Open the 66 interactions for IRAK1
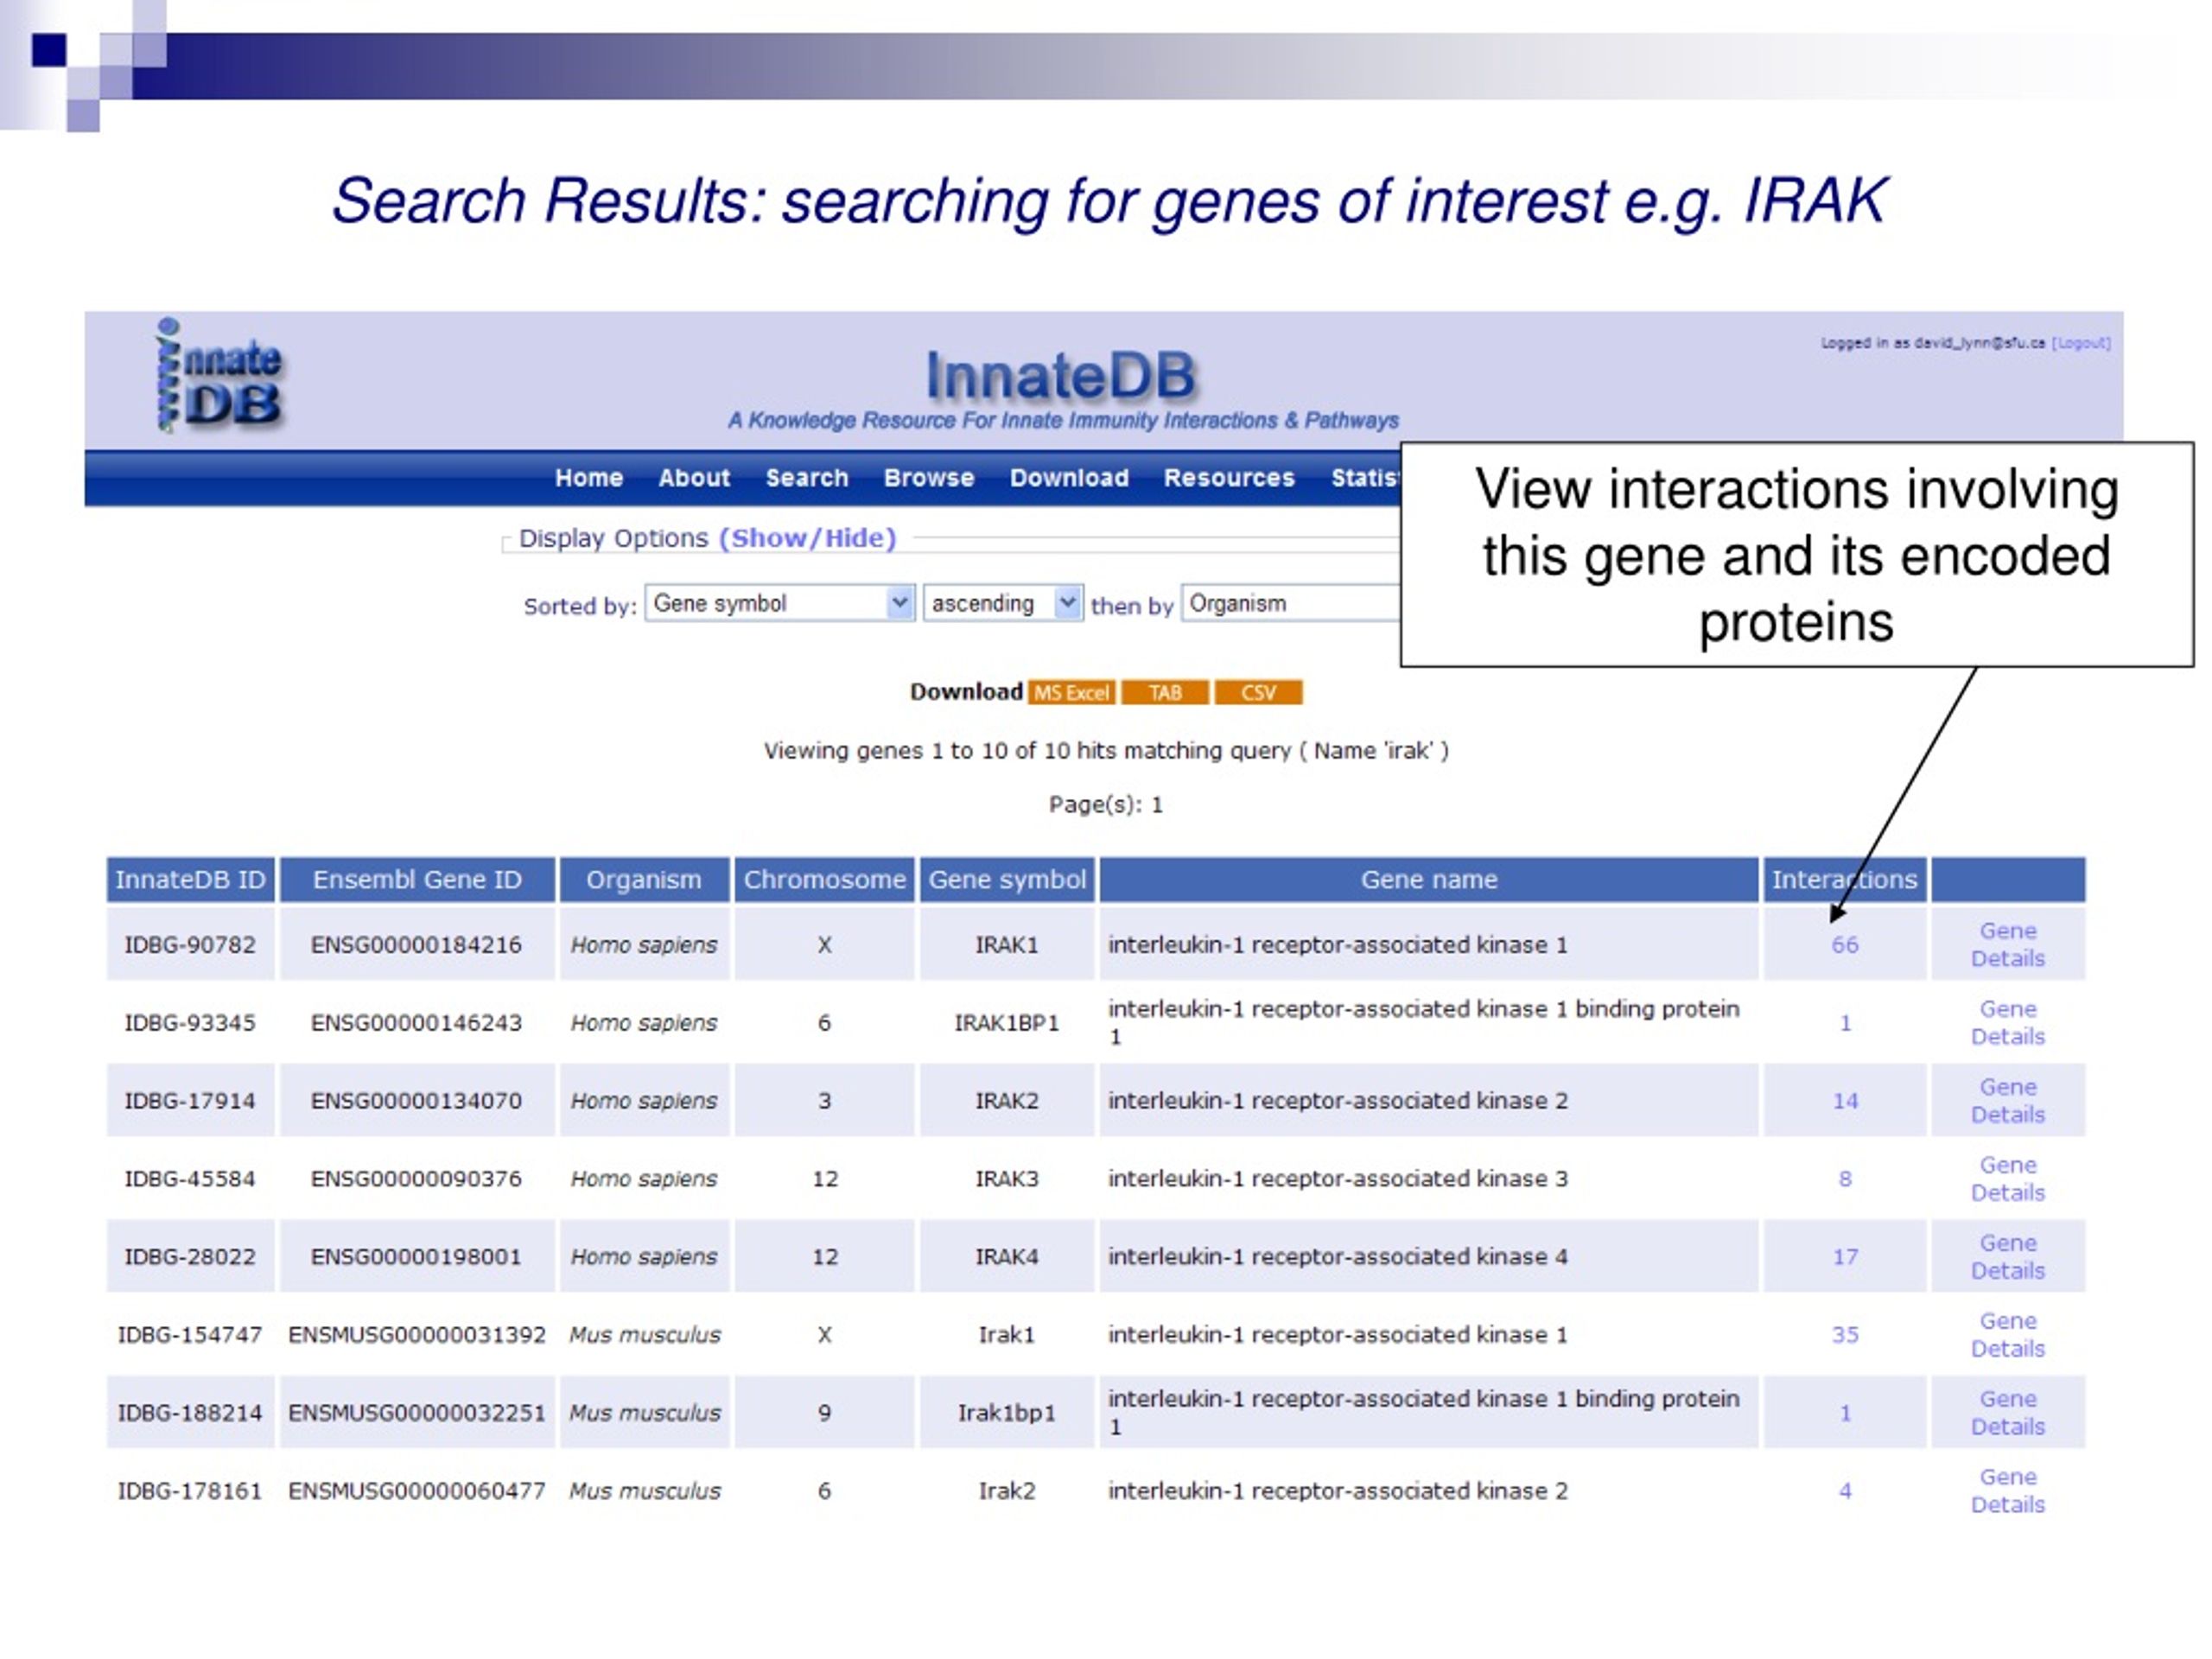 click(1845, 945)
